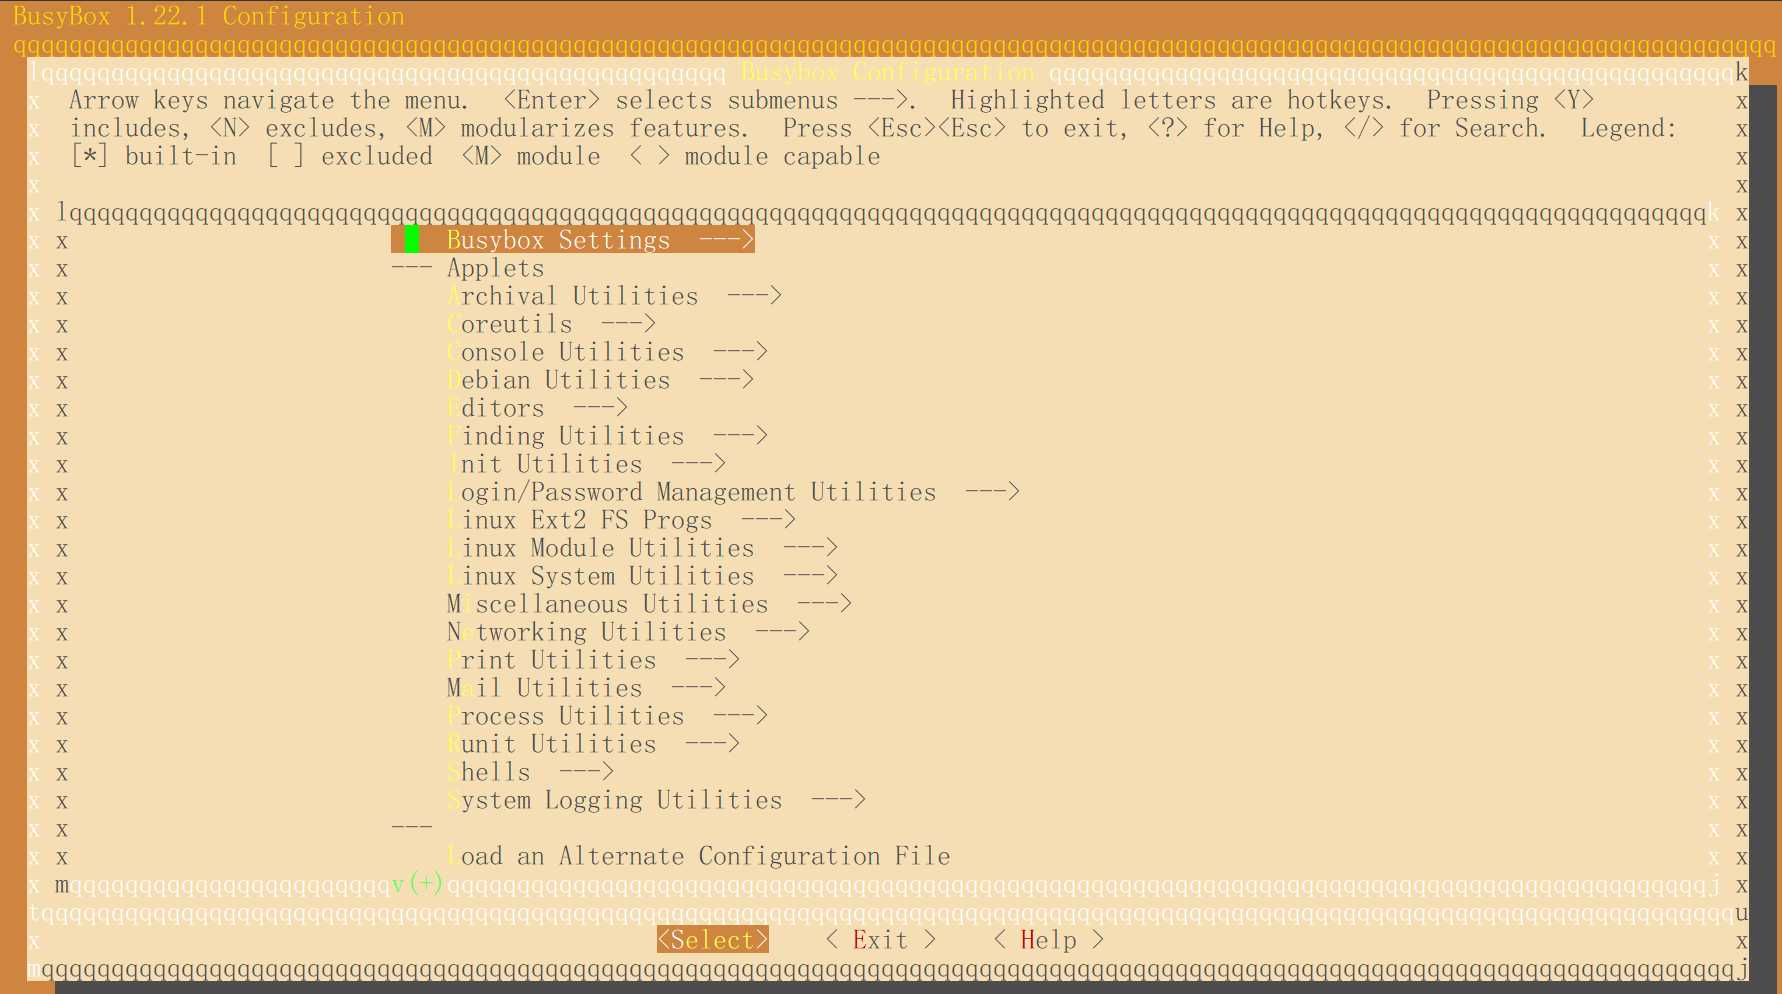Click the 'BusyBox 1.22.1 Configuration' title text
Screen dimensions: 1782x994
pyautogui.click(x=209, y=16)
